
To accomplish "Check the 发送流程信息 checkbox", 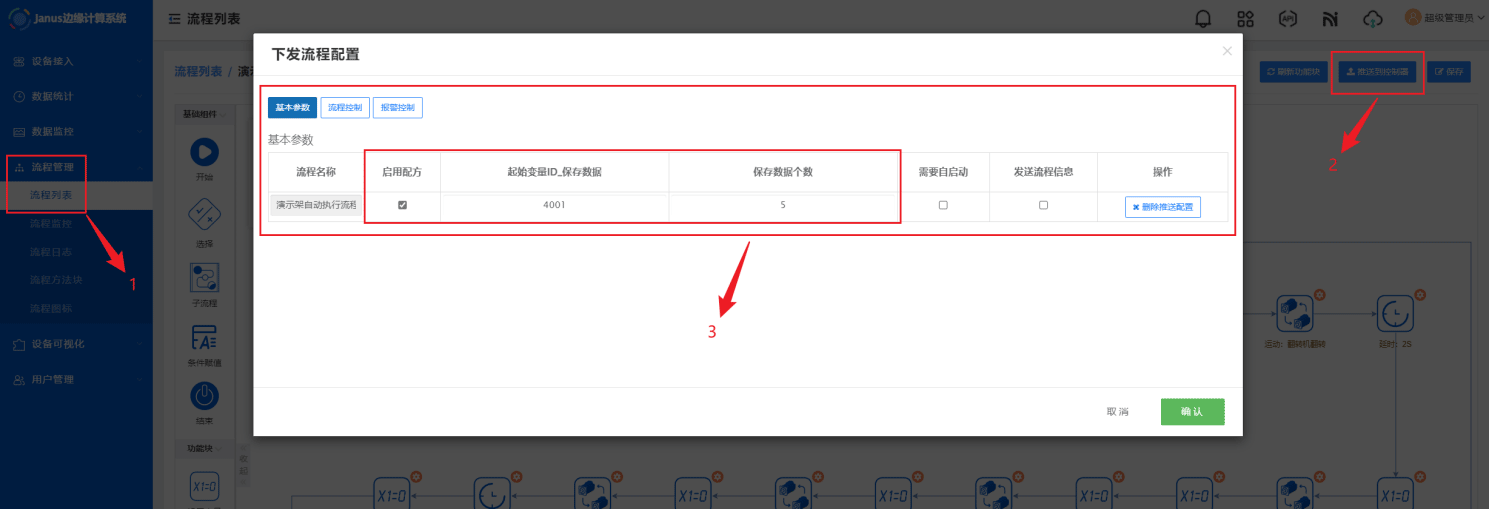I will click(x=1043, y=205).
